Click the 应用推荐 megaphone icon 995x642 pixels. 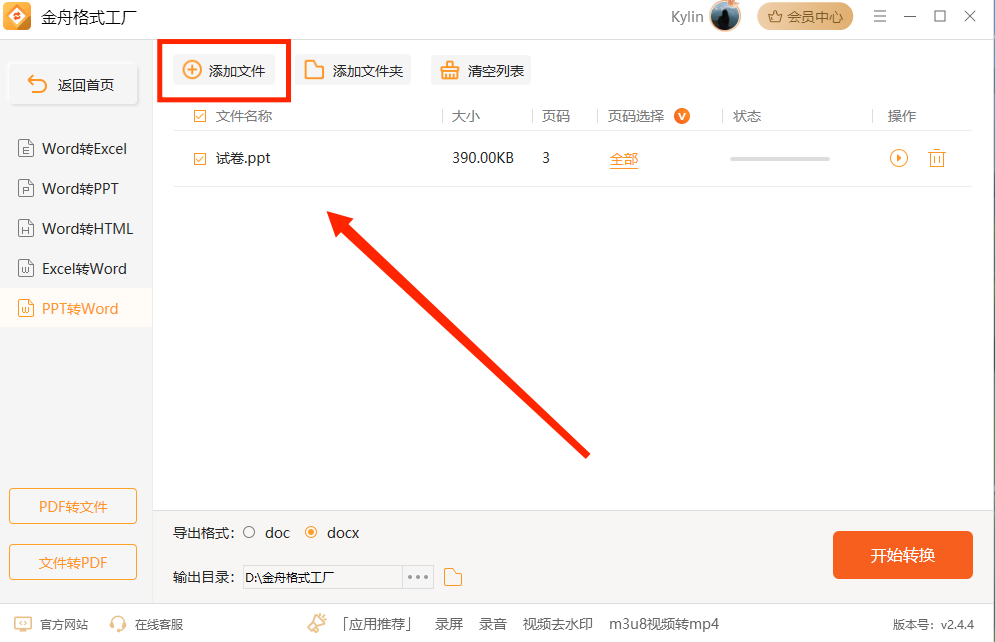pyautogui.click(x=317, y=624)
